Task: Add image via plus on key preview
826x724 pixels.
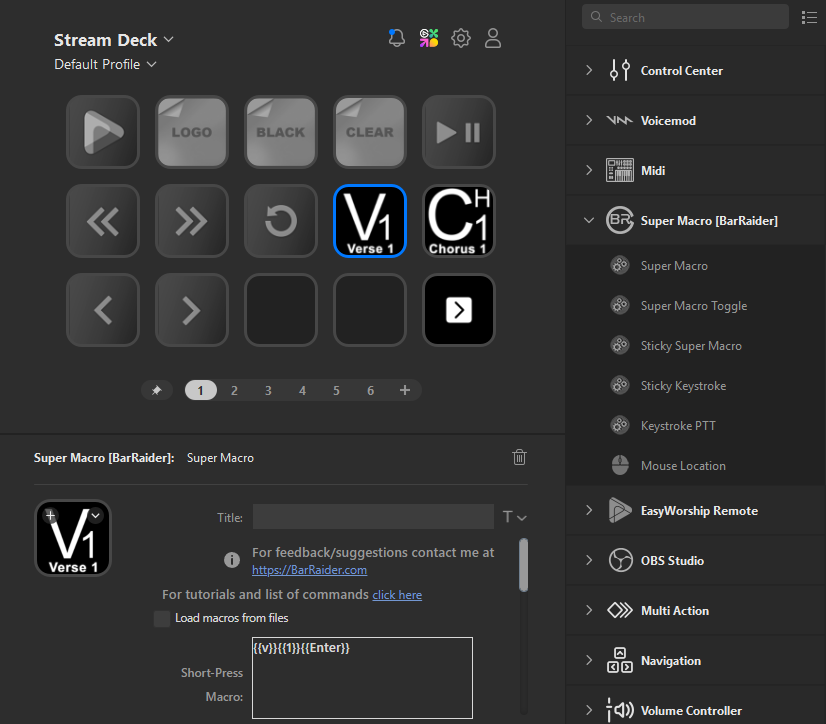Action: 51,515
